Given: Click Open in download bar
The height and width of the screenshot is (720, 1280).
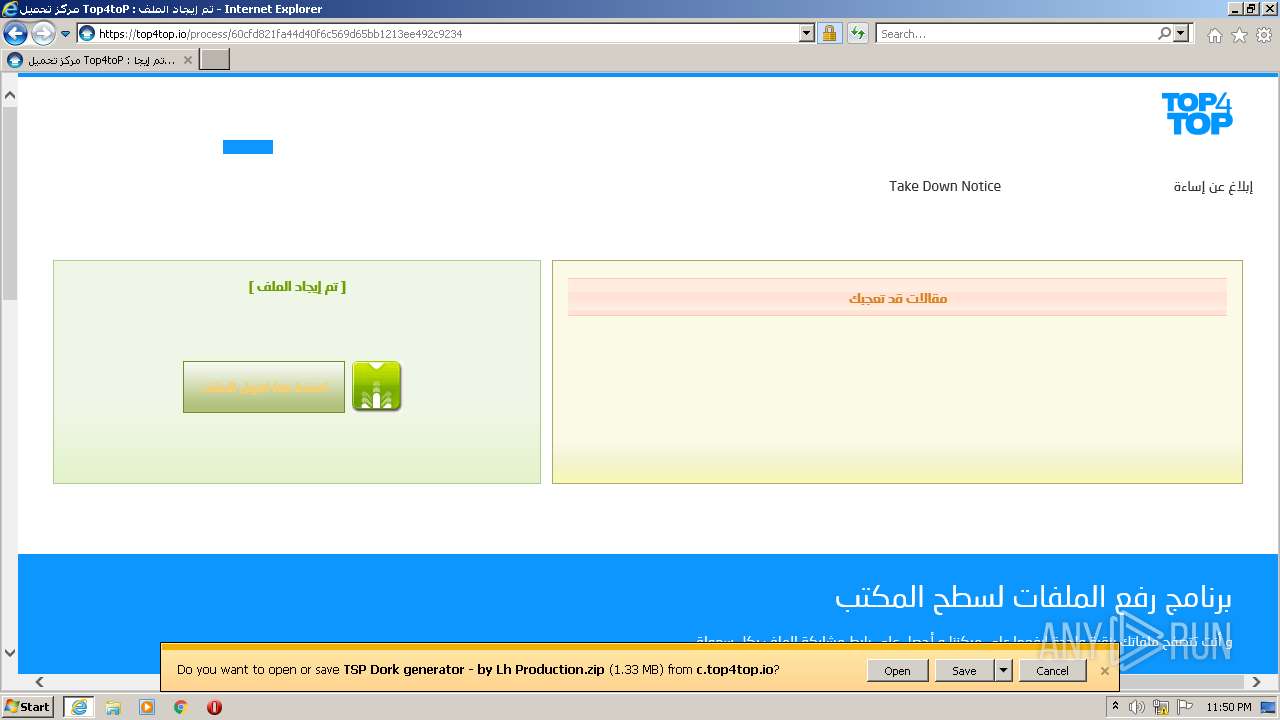Looking at the screenshot, I should pos(897,671).
